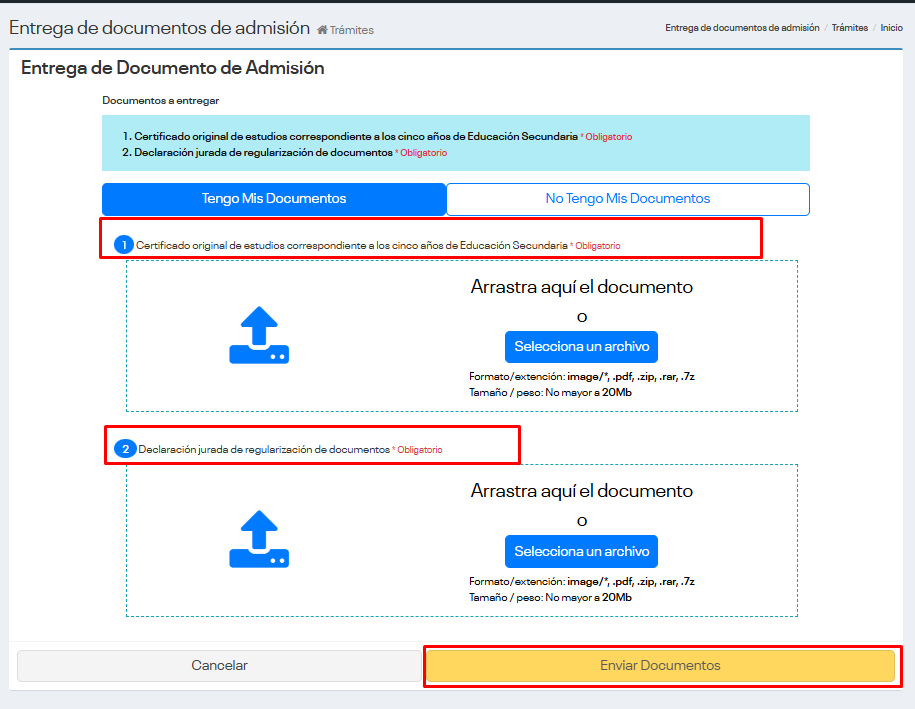Open the No Tengo Mis Documentos tab

[x=627, y=199]
